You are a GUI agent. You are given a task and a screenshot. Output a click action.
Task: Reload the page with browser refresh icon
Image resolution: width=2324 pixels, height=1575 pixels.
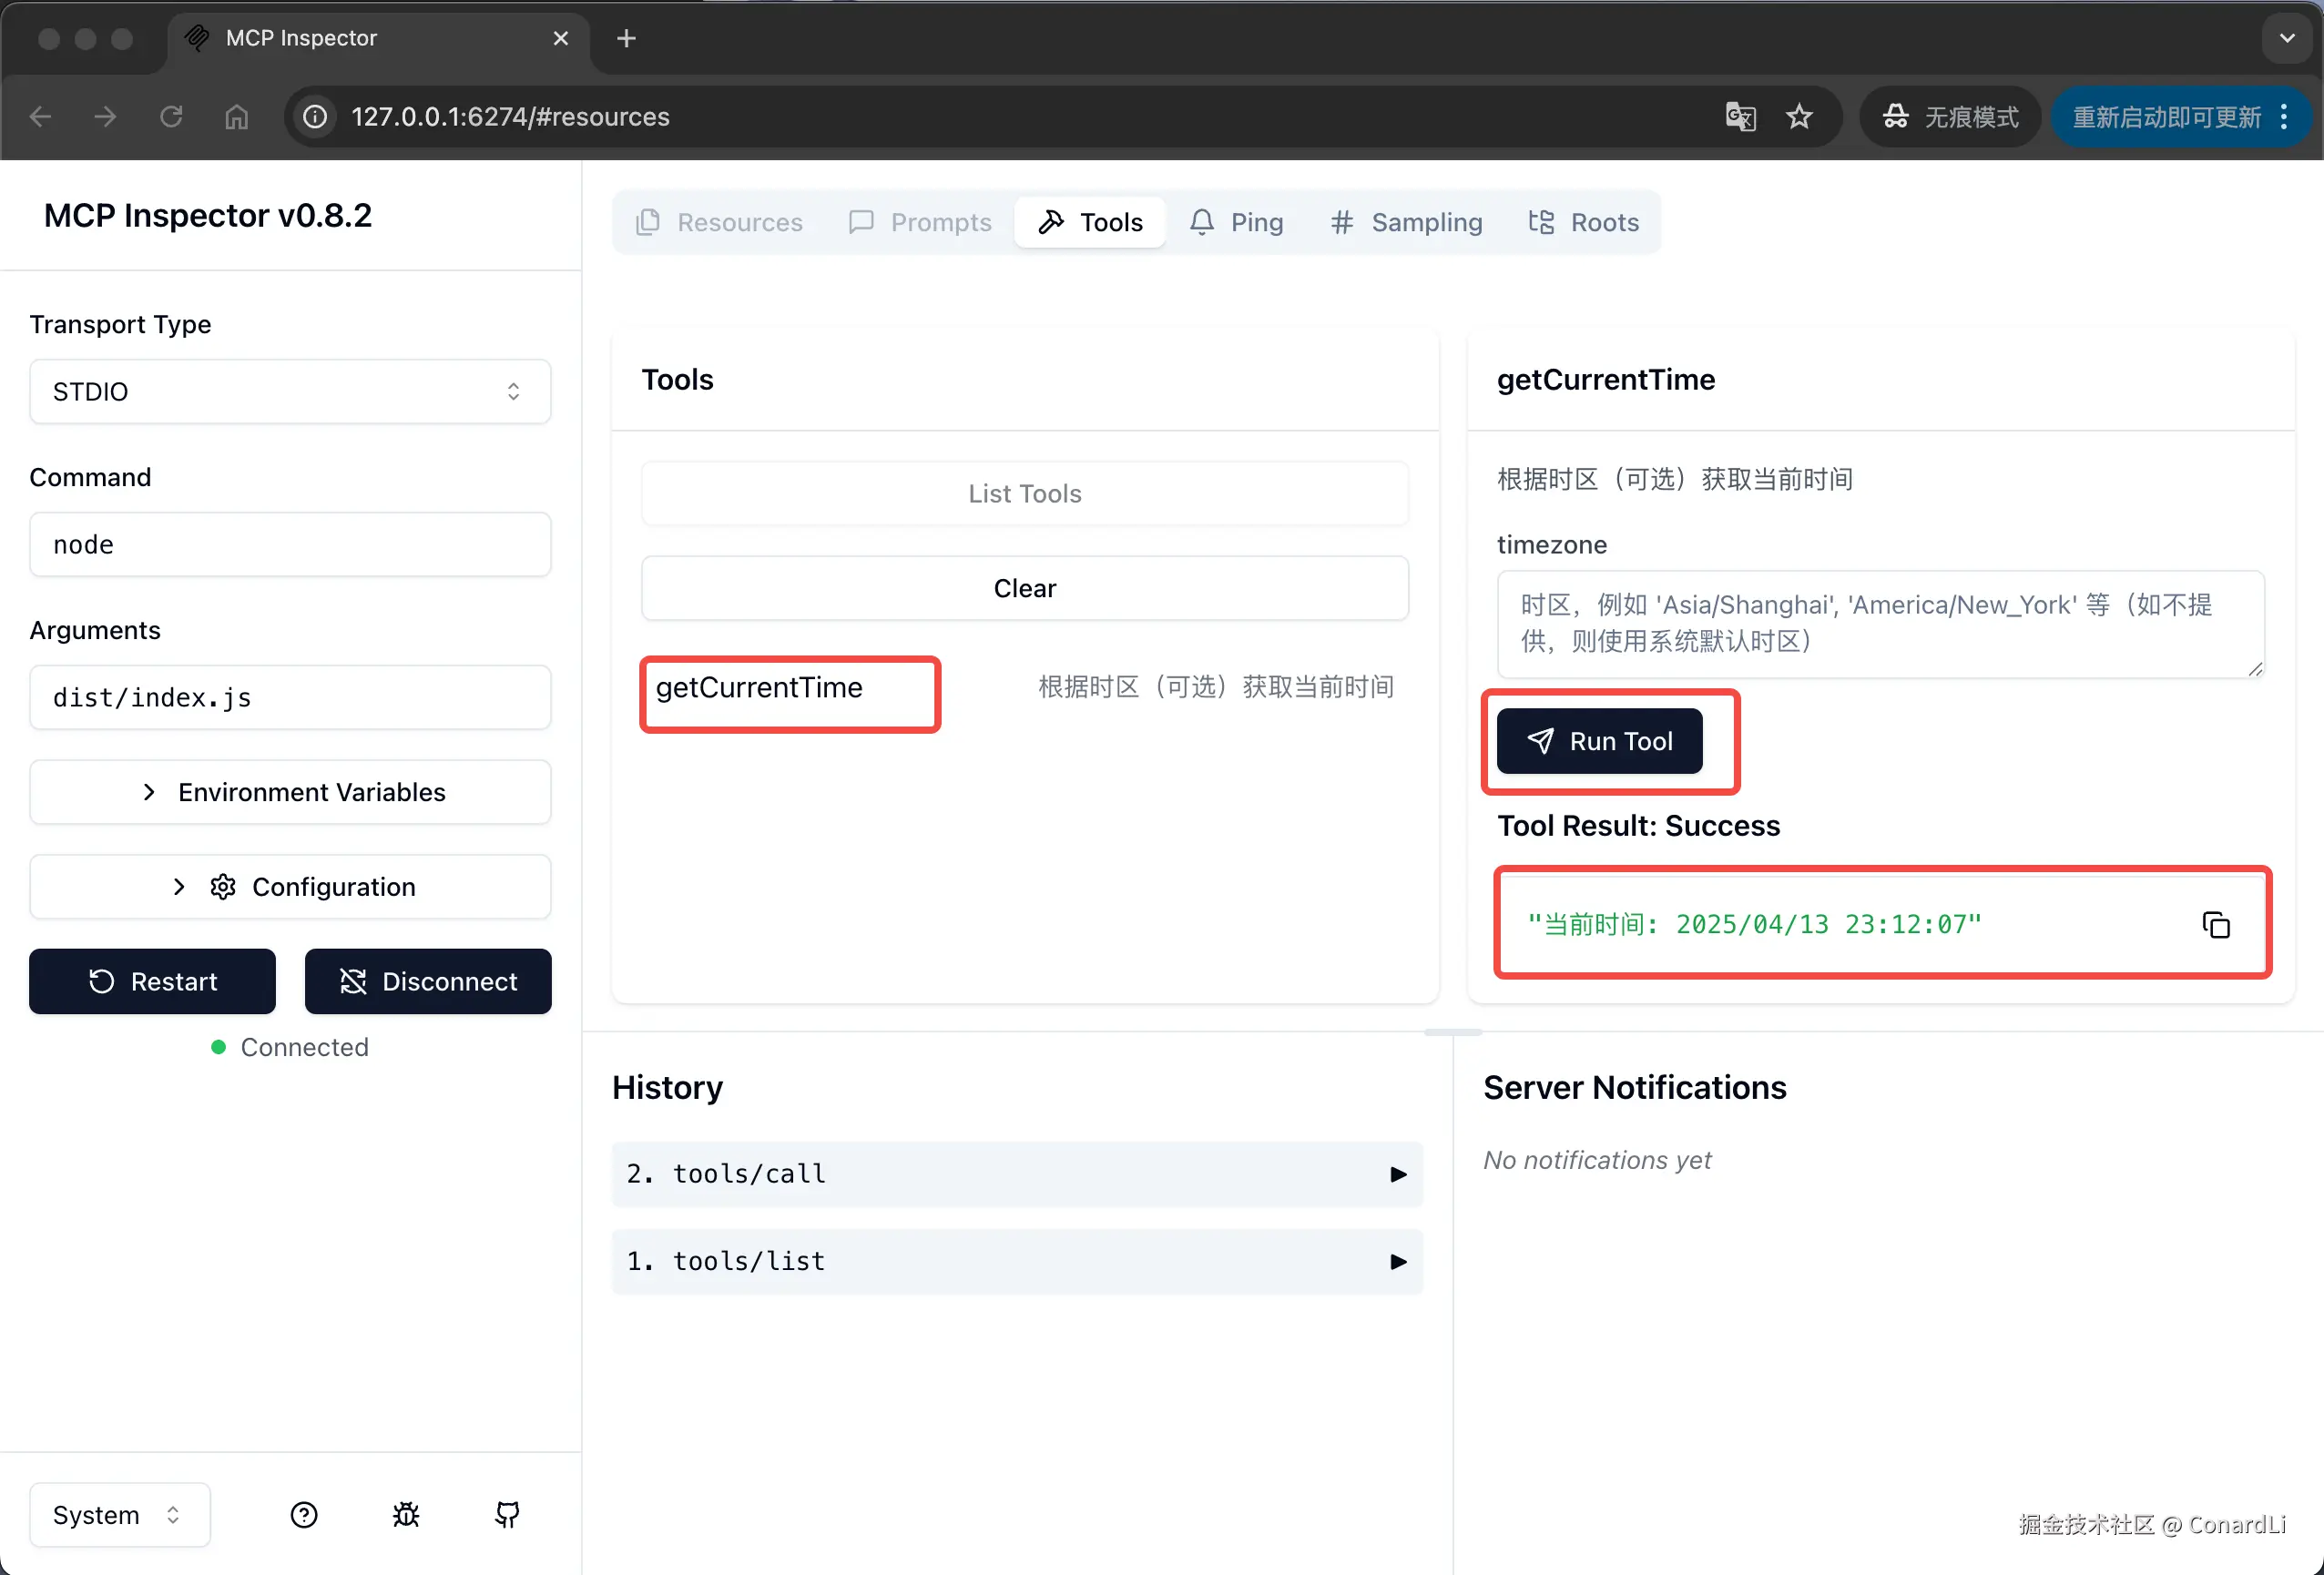click(171, 117)
